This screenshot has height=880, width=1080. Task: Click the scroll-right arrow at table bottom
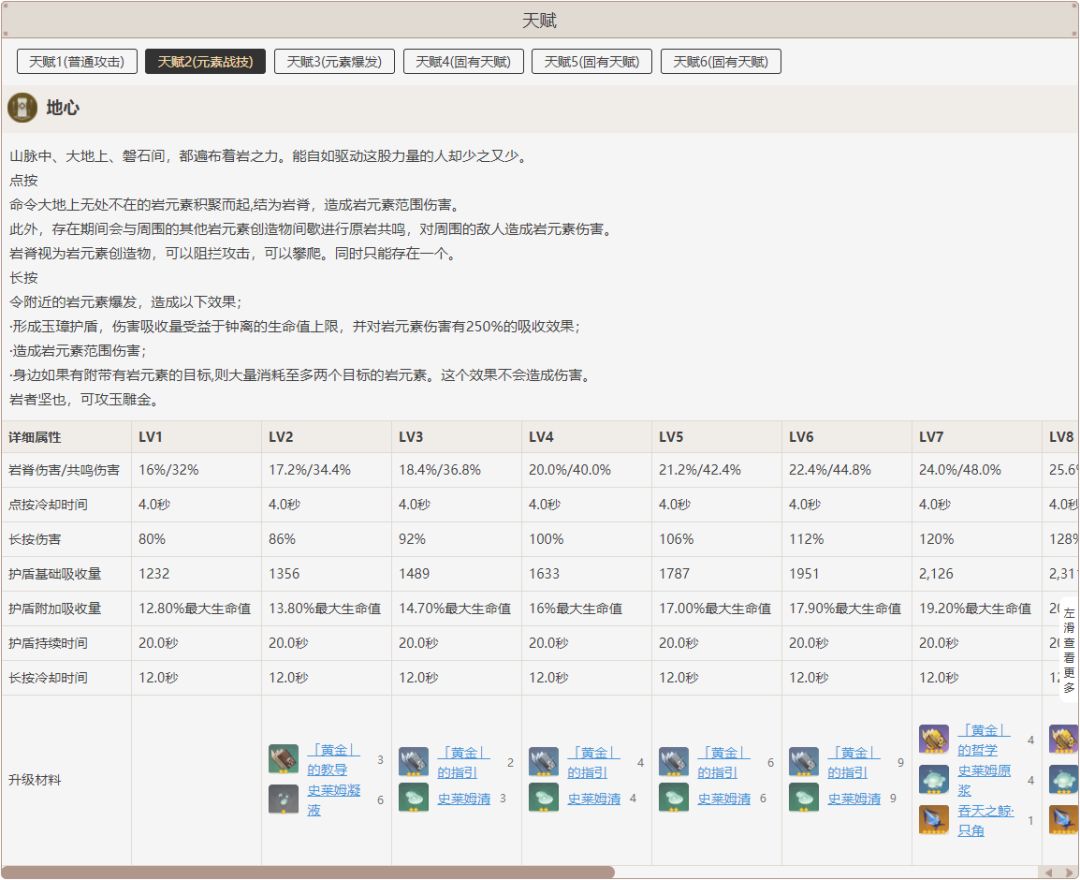click(1068, 872)
